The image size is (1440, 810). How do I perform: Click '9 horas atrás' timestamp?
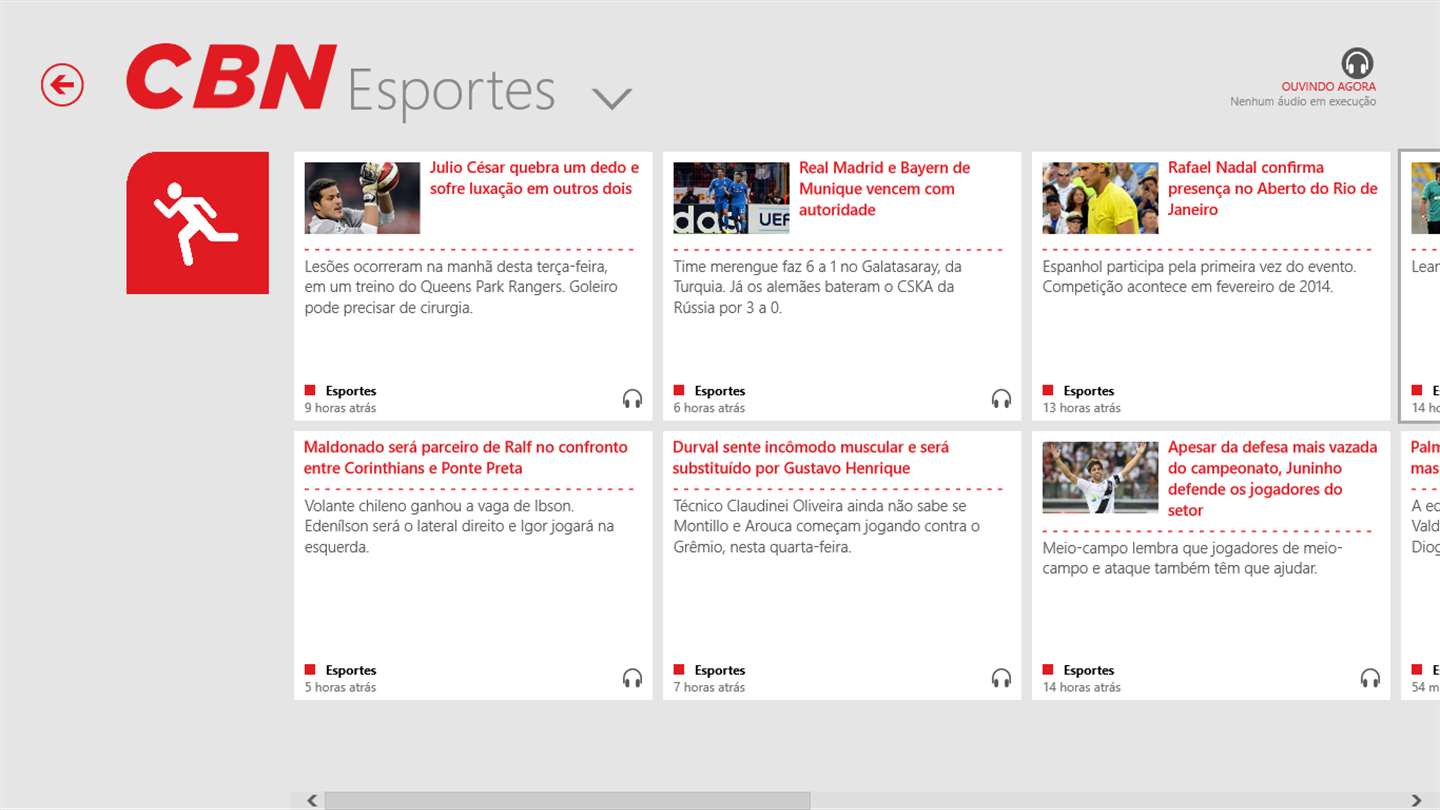(x=341, y=408)
